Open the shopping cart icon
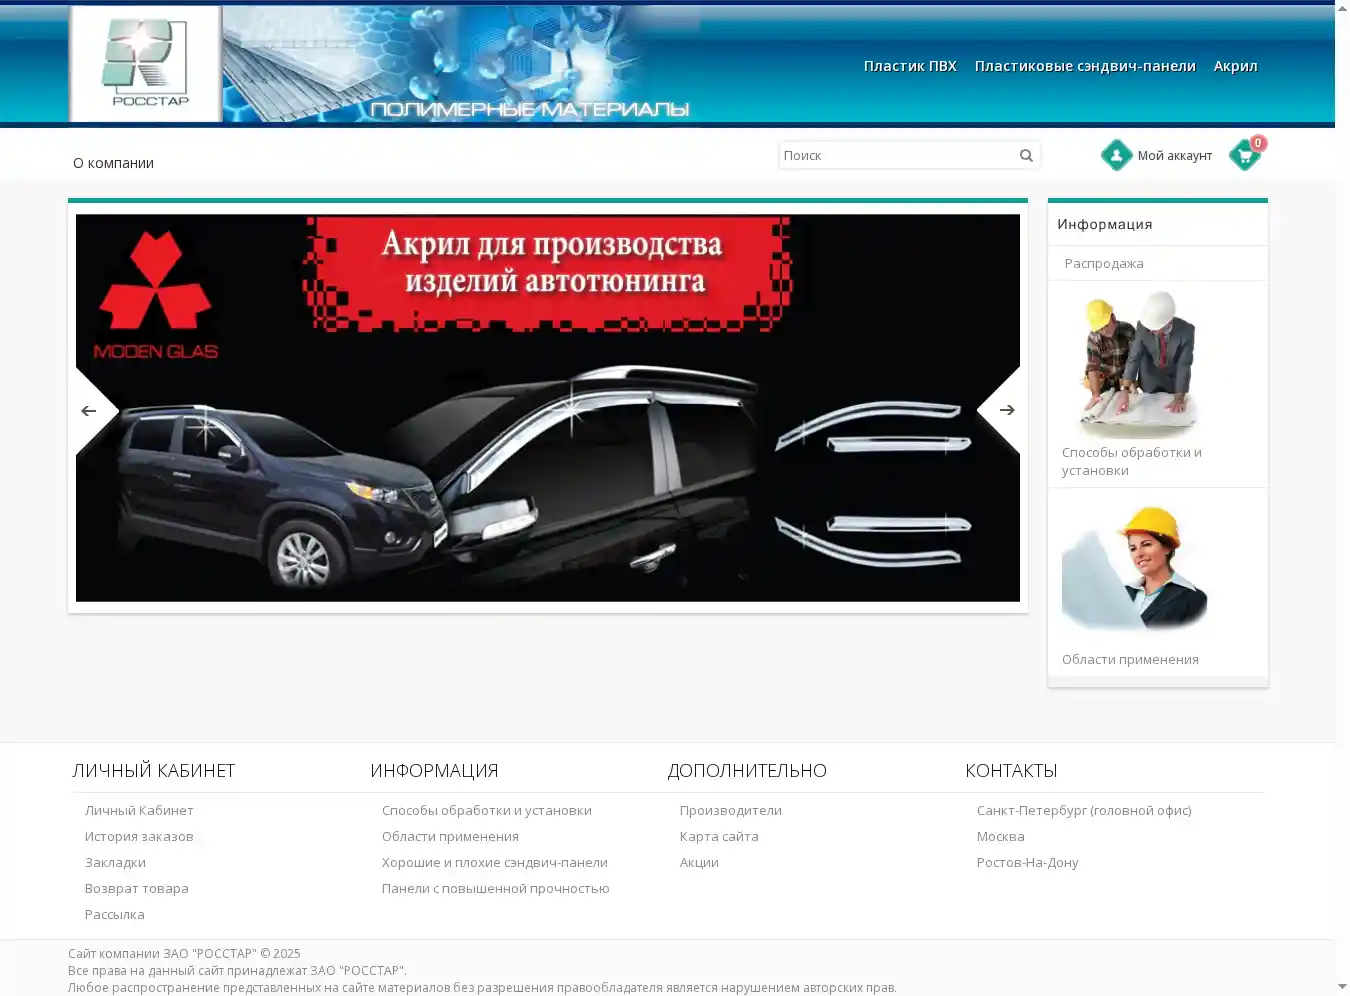Screen dimensions: 1350x996 (x=1244, y=155)
